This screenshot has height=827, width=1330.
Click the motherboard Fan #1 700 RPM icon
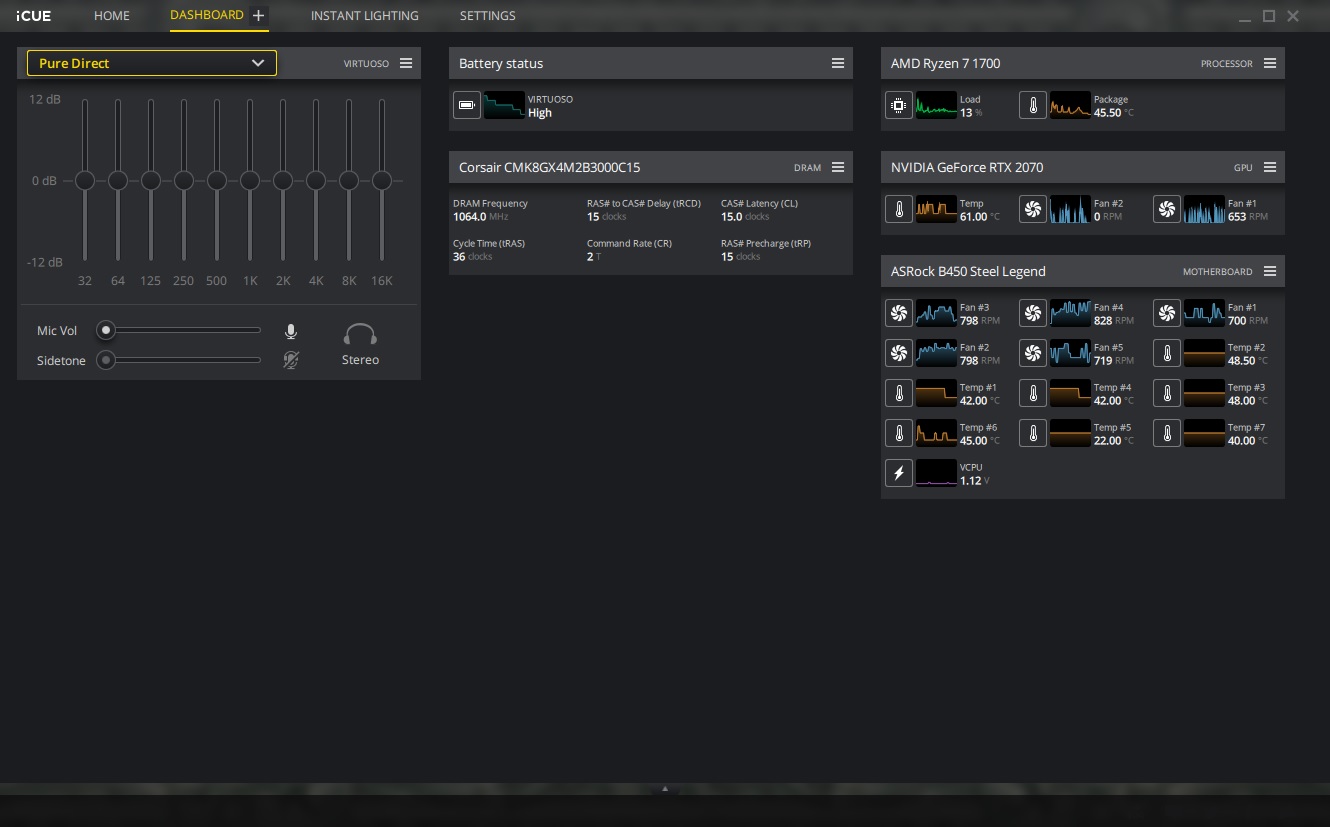pyautogui.click(x=1166, y=313)
